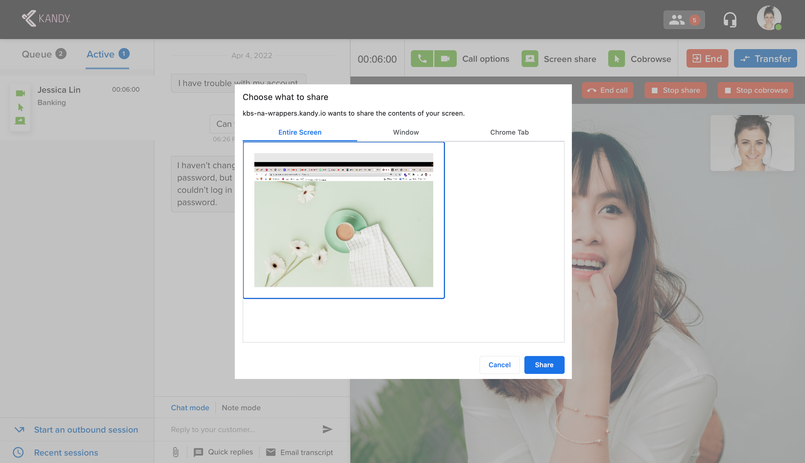
Task: Click Start an outbound session link
Action: [86, 430]
